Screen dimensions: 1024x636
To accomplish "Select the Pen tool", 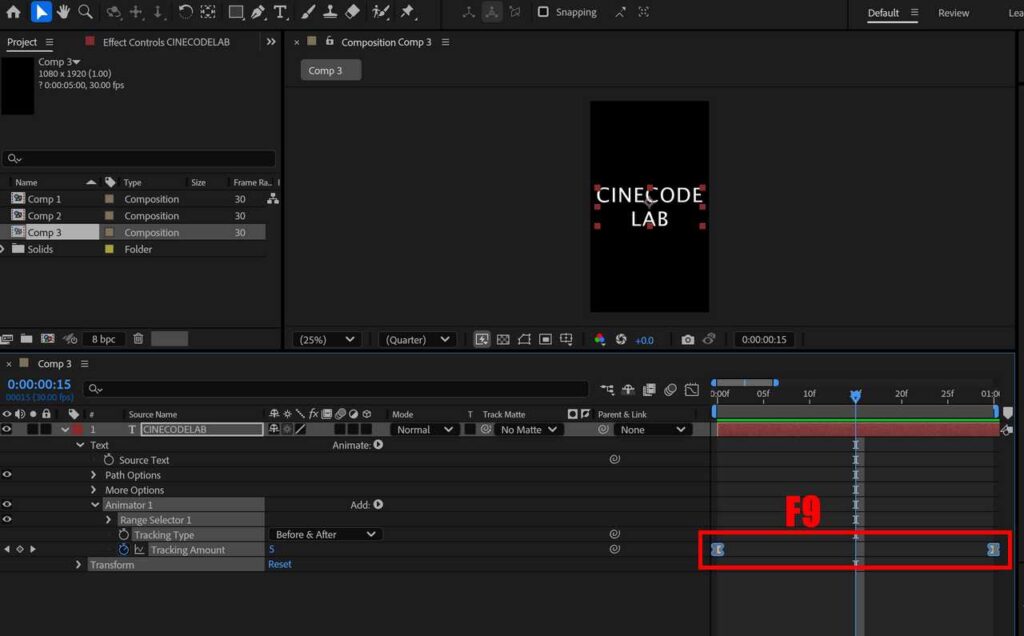I will point(258,12).
